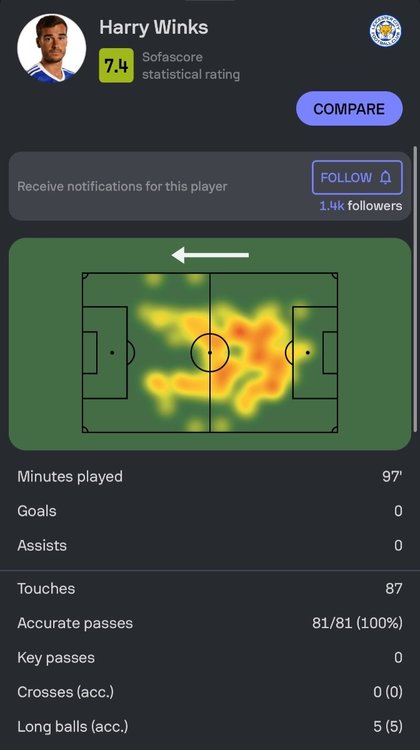This screenshot has height=750, width=420.
Task: Click the notification bell icon
Action: coord(386,178)
